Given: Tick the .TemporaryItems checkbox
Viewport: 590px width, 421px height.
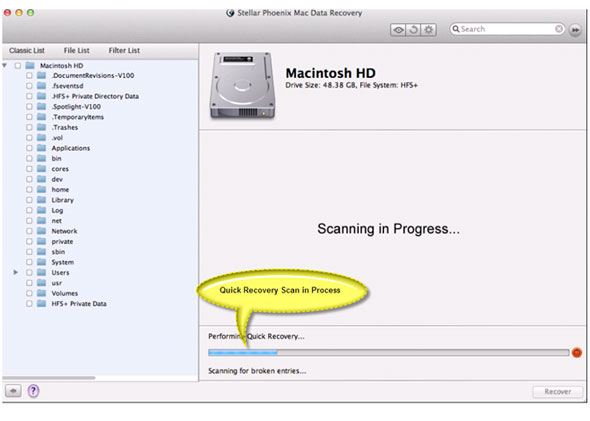Looking at the screenshot, I should tap(29, 117).
